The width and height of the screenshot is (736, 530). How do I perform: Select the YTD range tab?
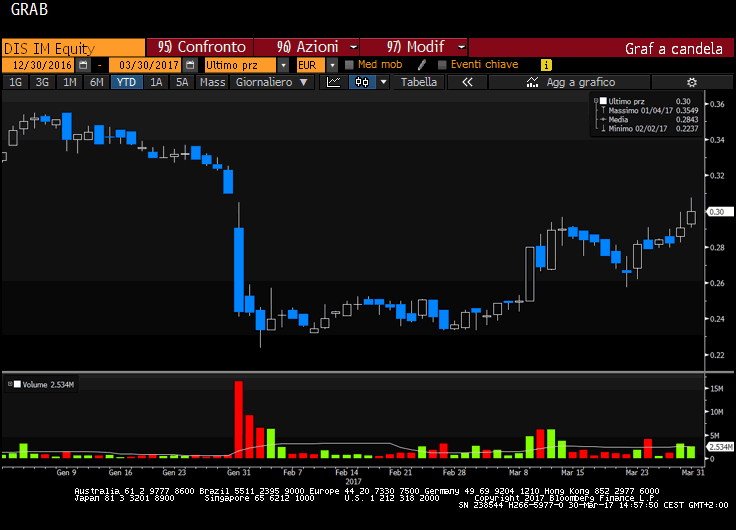pyautogui.click(x=126, y=82)
